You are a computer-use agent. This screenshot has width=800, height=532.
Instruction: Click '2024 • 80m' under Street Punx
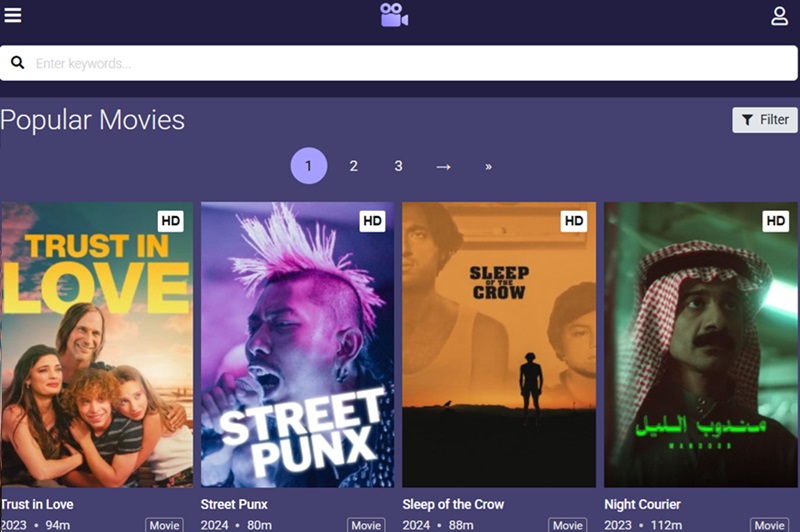(x=236, y=525)
